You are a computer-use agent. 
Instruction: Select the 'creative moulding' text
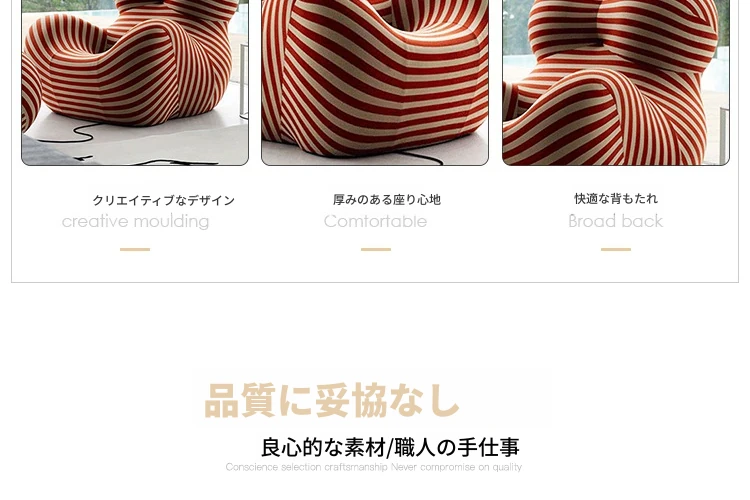135,222
